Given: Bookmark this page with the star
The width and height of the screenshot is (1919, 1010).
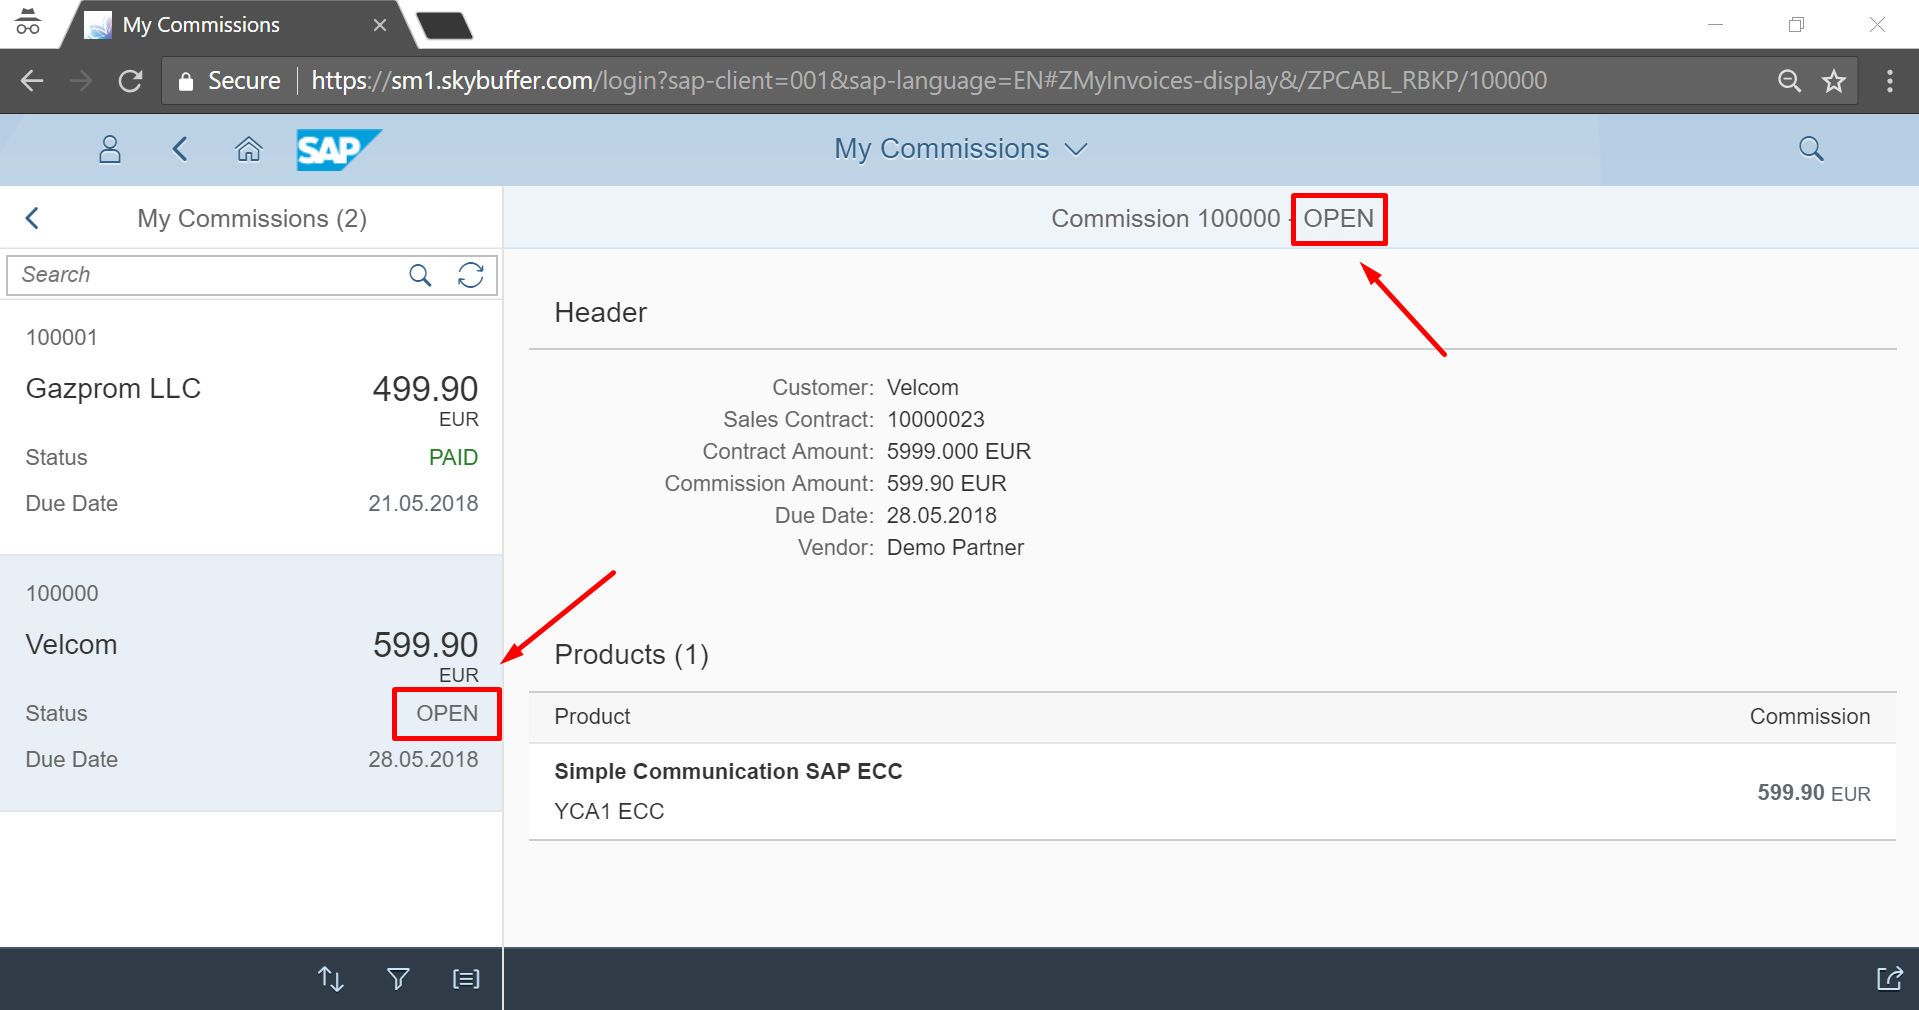Looking at the screenshot, I should (x=1833, y=81).
